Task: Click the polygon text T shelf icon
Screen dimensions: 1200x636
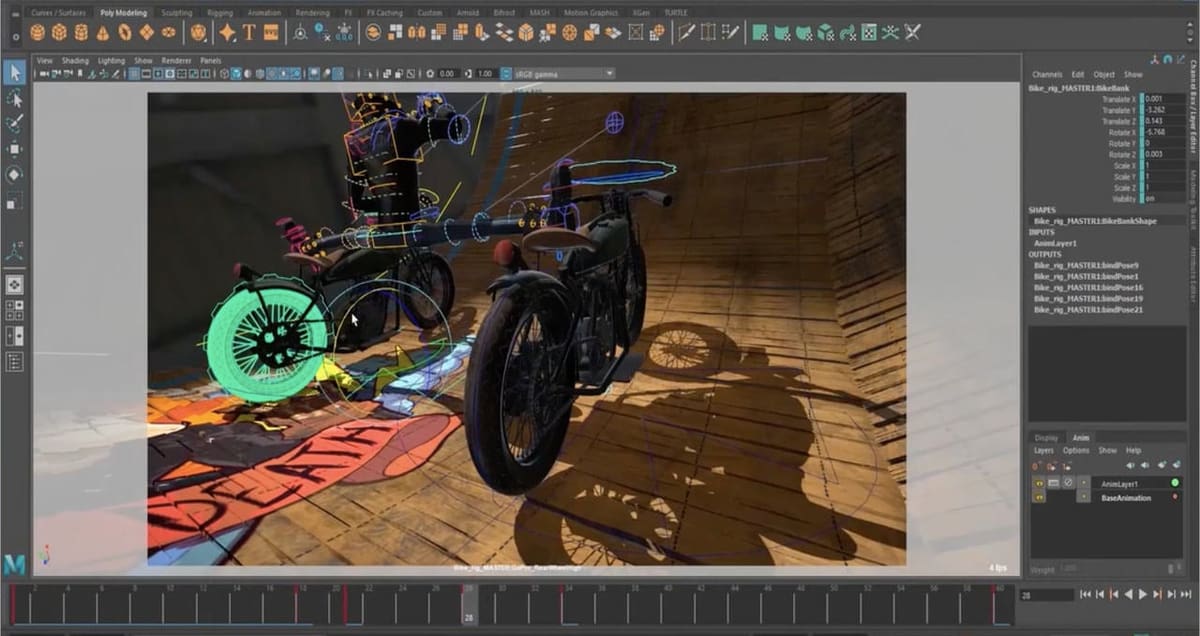Action: tap(249, 32)
